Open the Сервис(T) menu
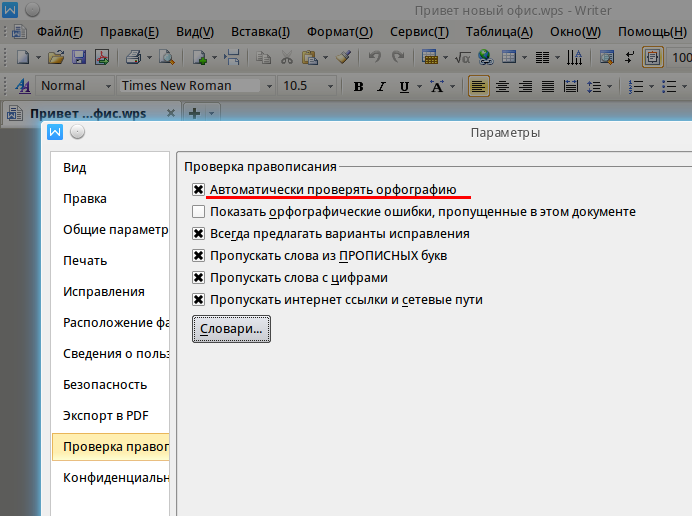 point(419,32)
